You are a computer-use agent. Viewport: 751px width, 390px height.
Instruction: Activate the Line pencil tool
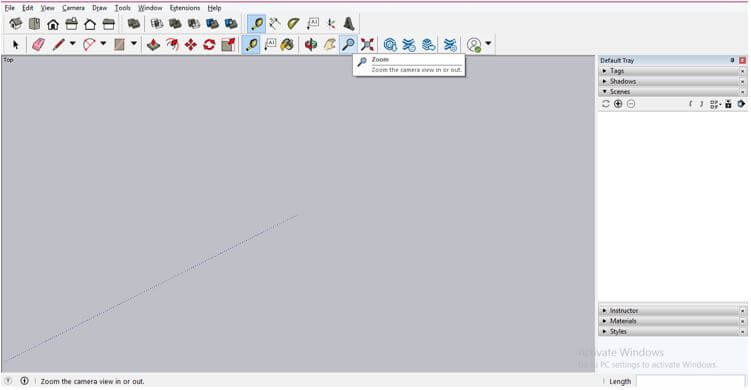pyautogui.click(x=58, y=45)
